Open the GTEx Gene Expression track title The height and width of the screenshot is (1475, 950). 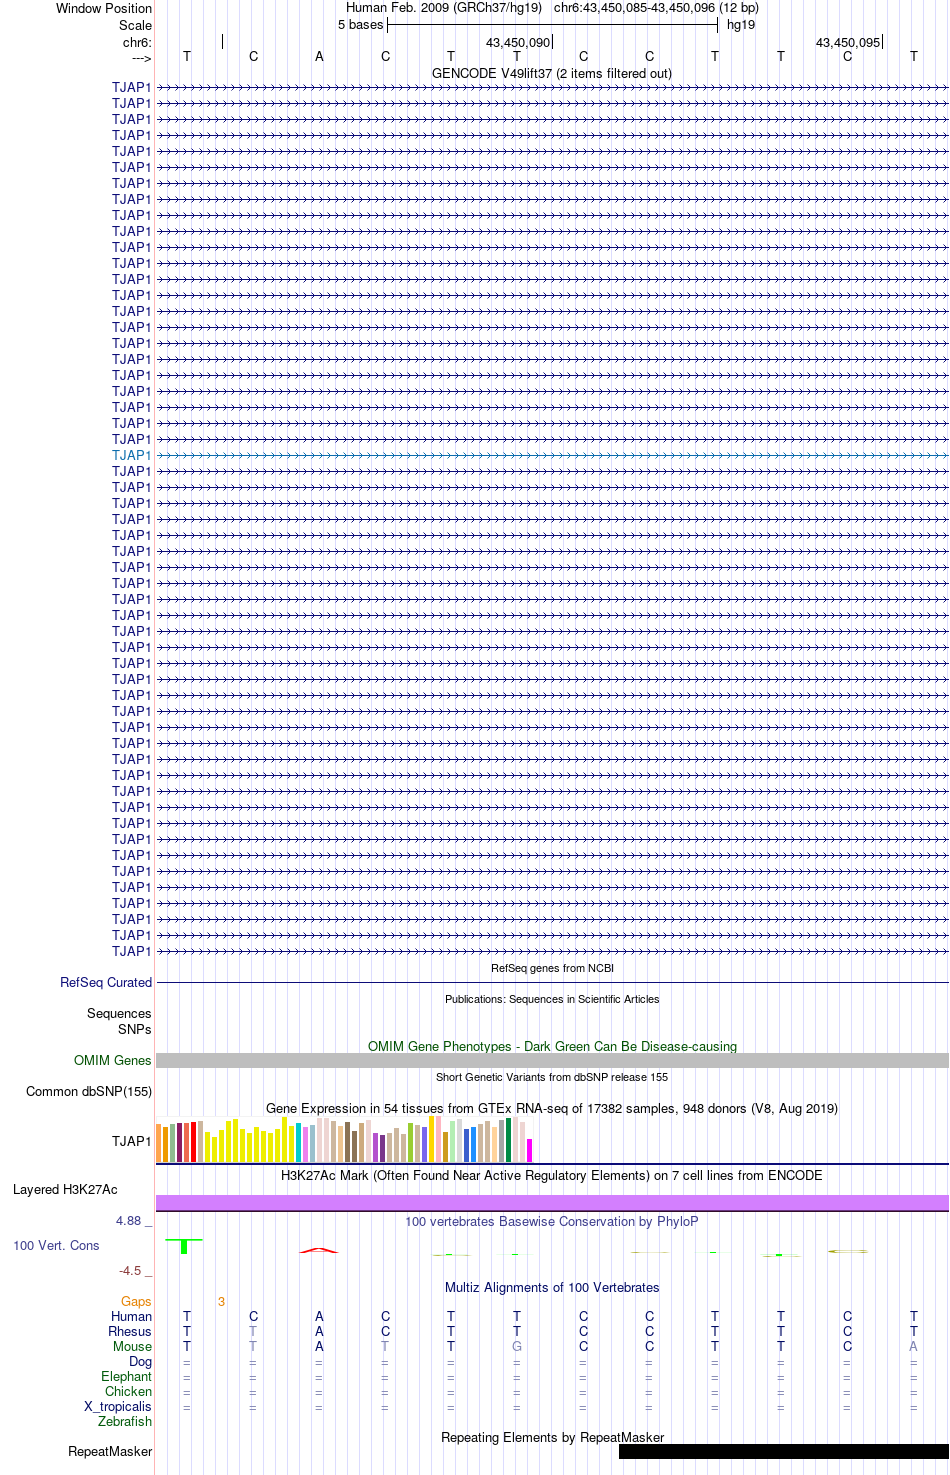click(x=552, y=1108)
